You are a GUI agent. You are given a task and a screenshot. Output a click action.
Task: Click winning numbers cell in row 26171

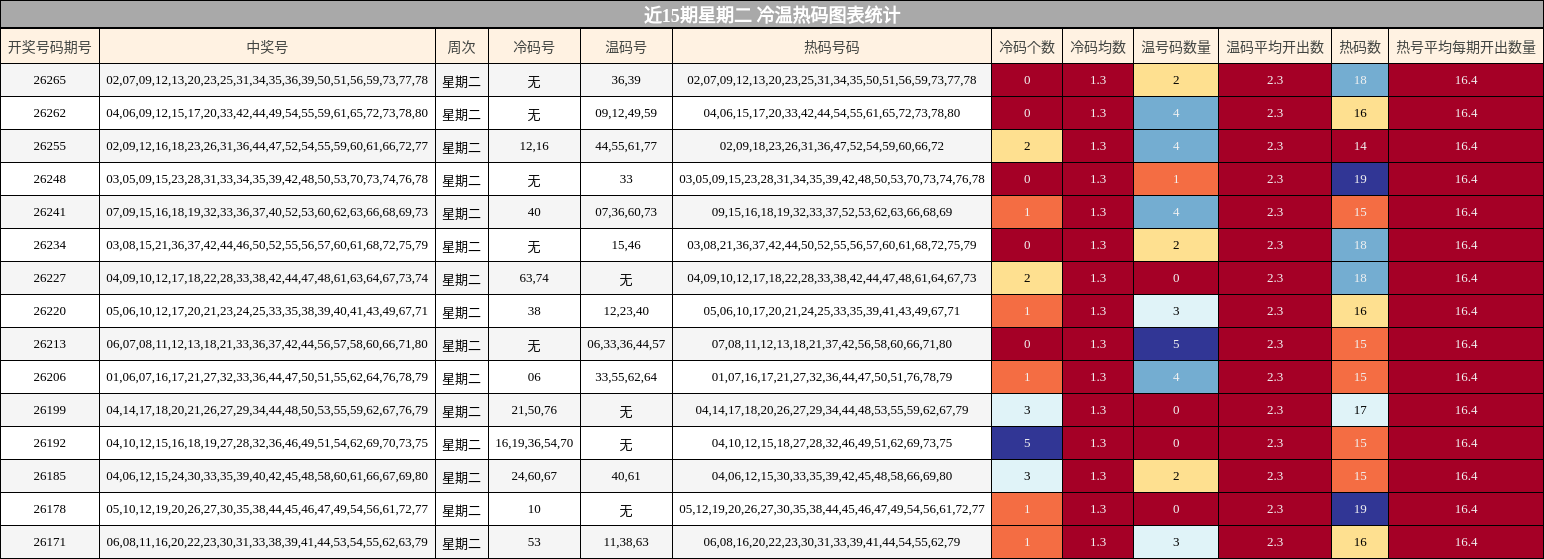(267, 542)
